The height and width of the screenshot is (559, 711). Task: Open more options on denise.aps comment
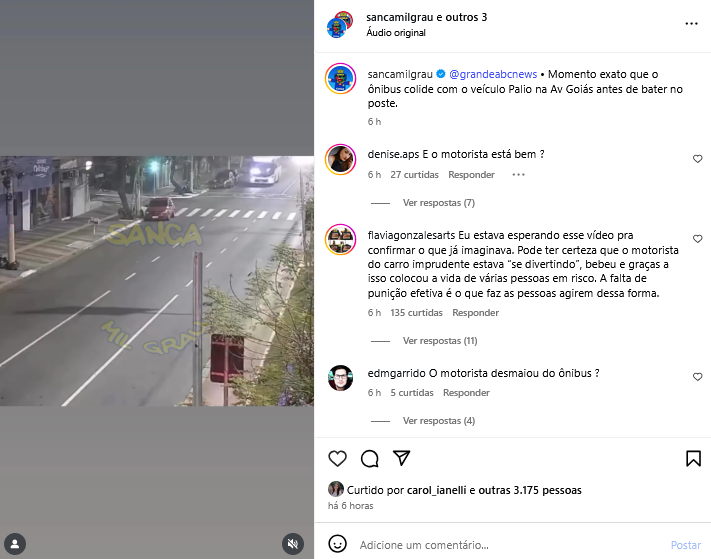click(x=518, y=175)
